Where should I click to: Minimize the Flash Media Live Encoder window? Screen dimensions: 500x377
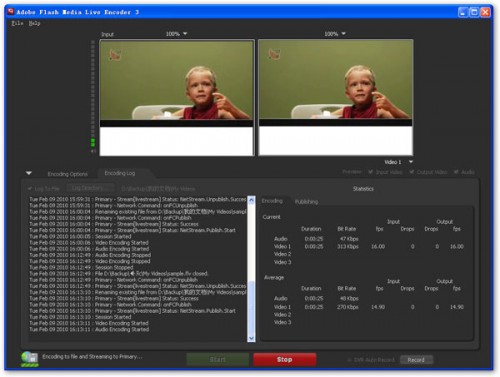463,12
